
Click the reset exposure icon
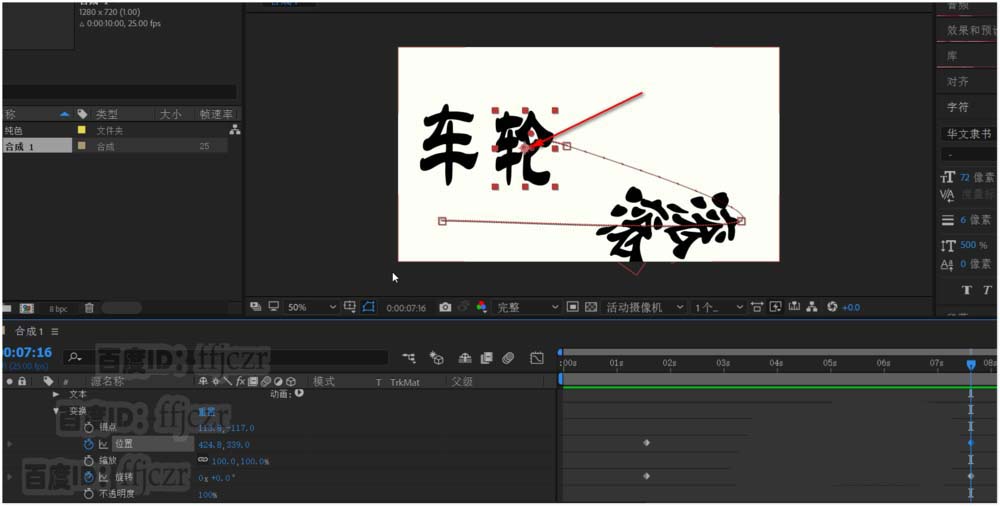tap(832, 307)
